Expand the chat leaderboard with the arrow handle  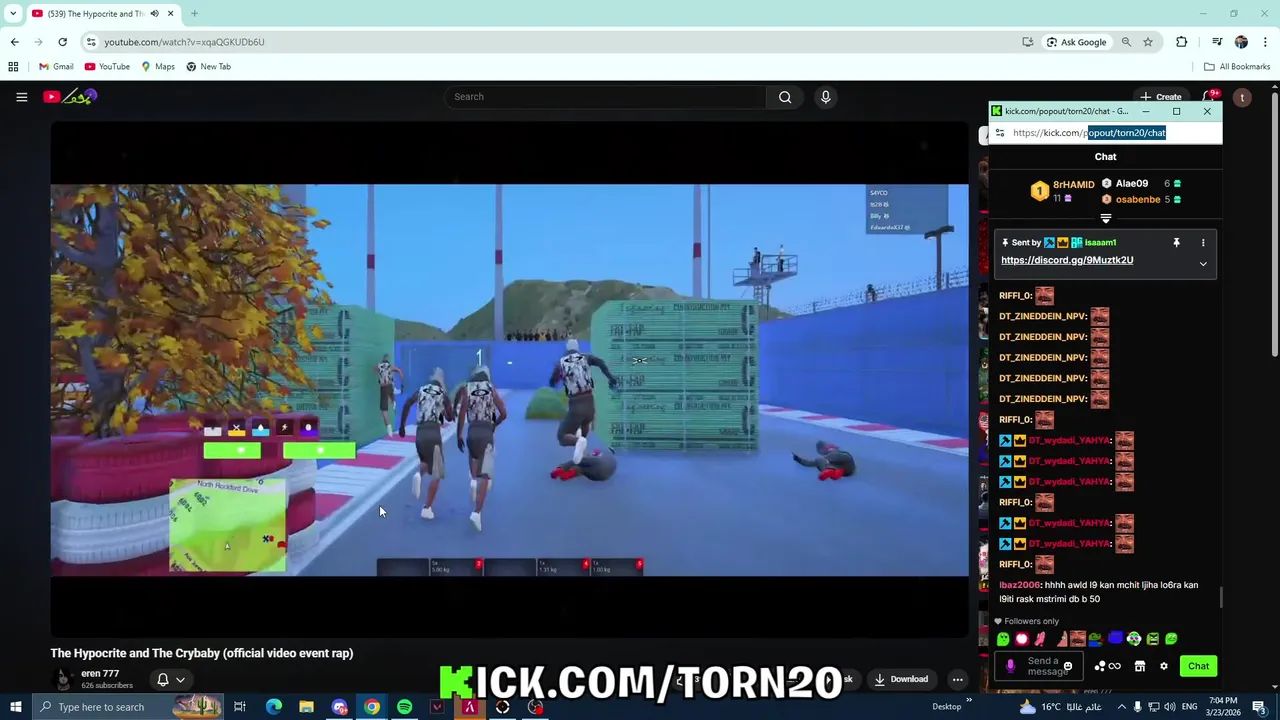pos(1105,219)
